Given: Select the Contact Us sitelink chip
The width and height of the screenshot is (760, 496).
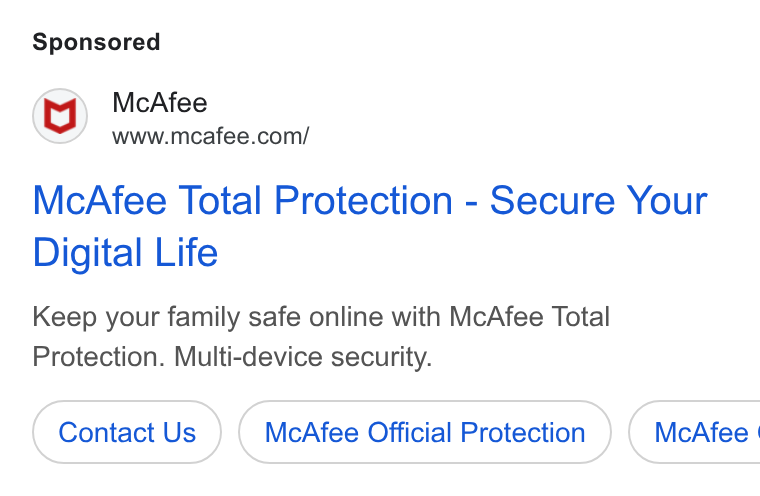Looking at the screenshot, I should click(127, 432).
